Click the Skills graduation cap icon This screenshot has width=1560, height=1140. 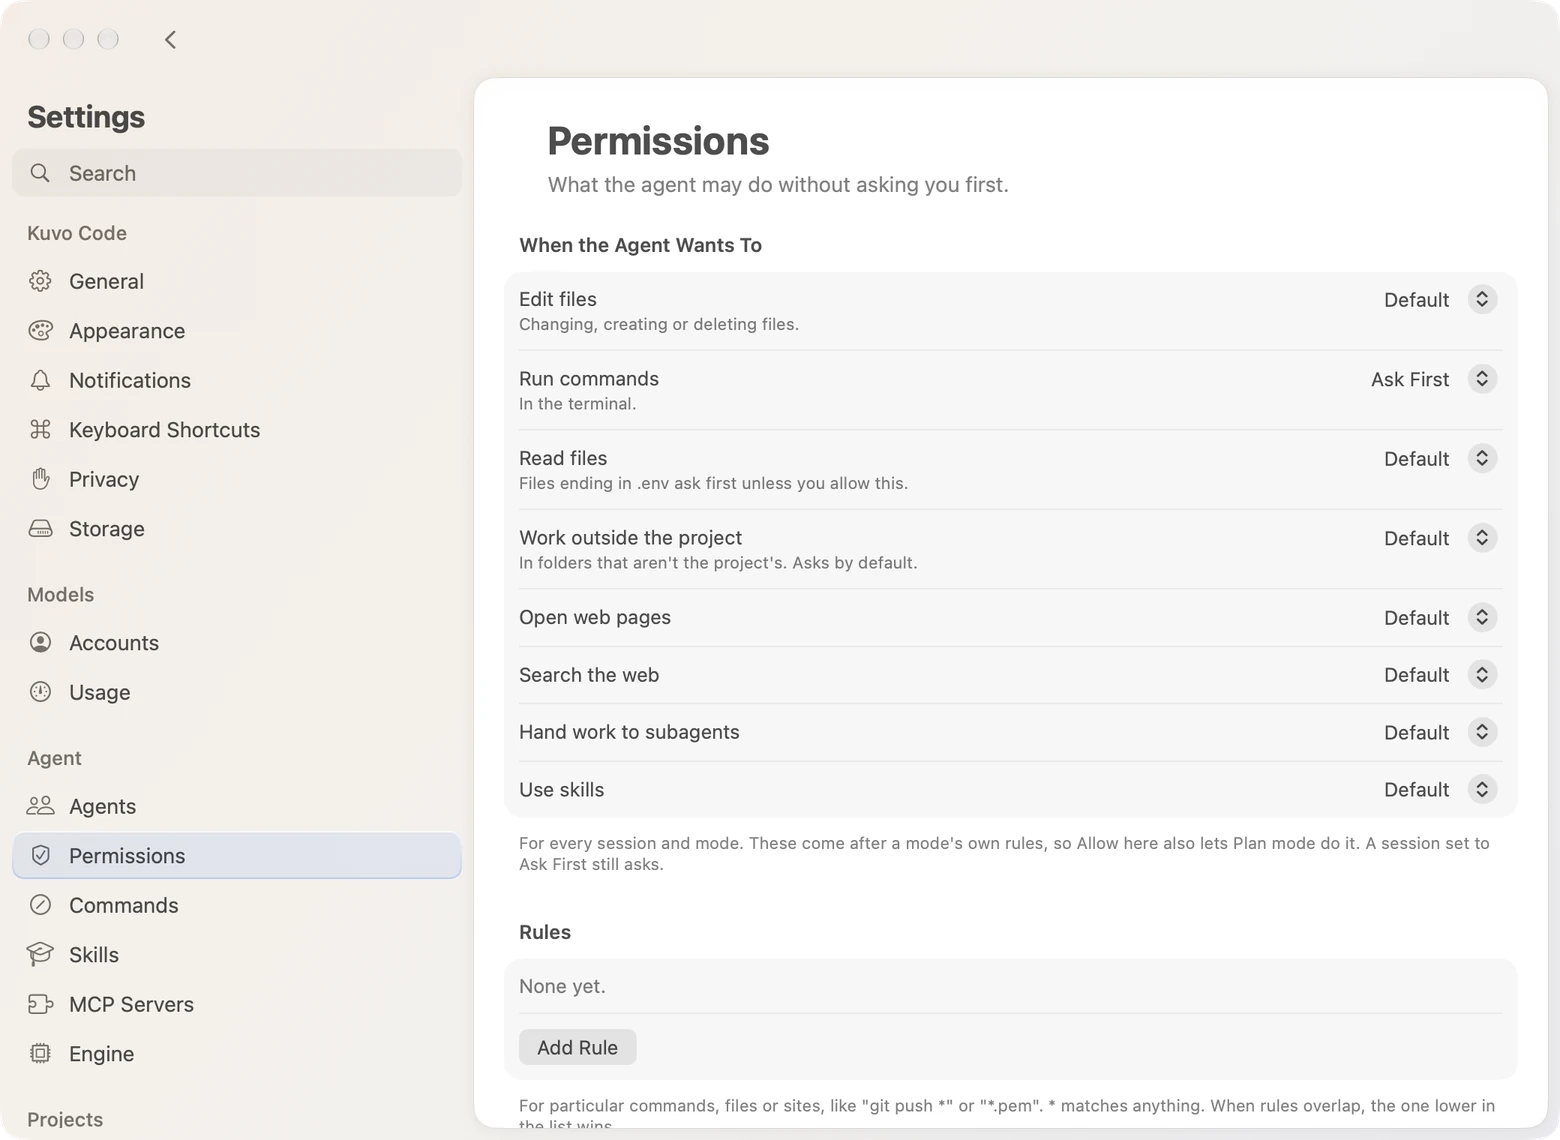tap(40, 955)
